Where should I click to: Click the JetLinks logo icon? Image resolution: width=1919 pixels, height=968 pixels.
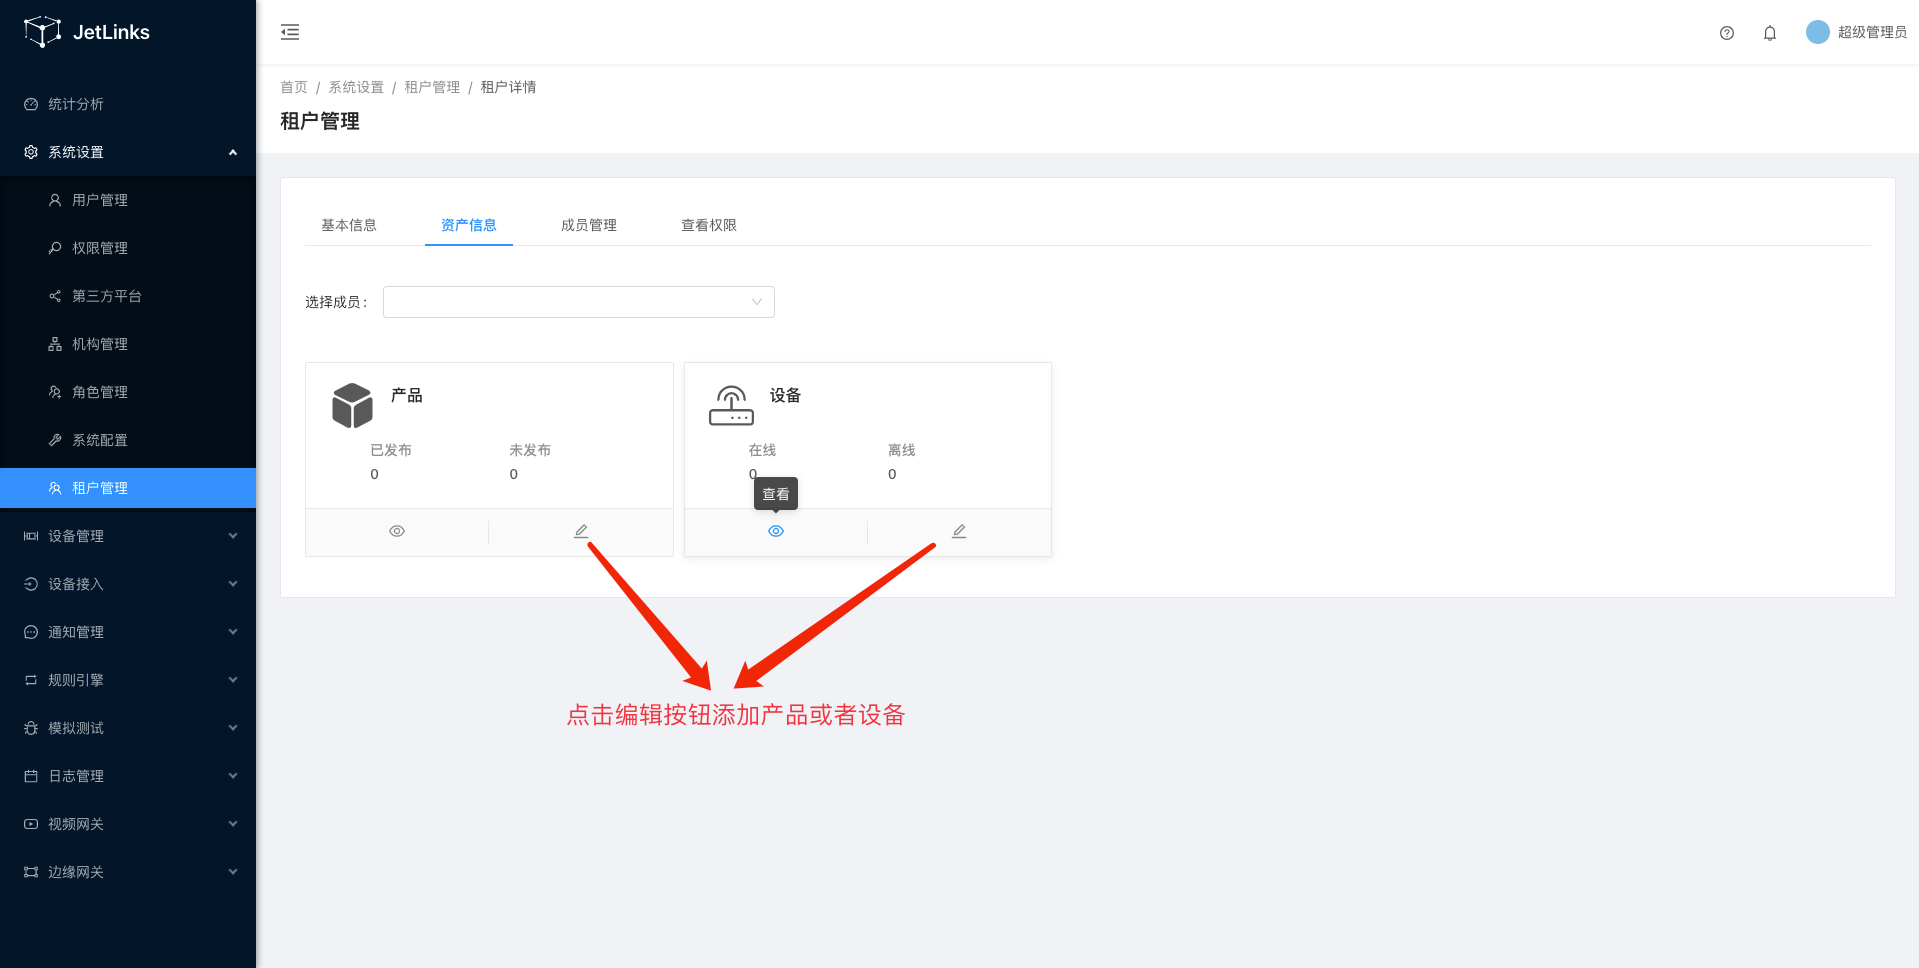[x=42, y=32]
